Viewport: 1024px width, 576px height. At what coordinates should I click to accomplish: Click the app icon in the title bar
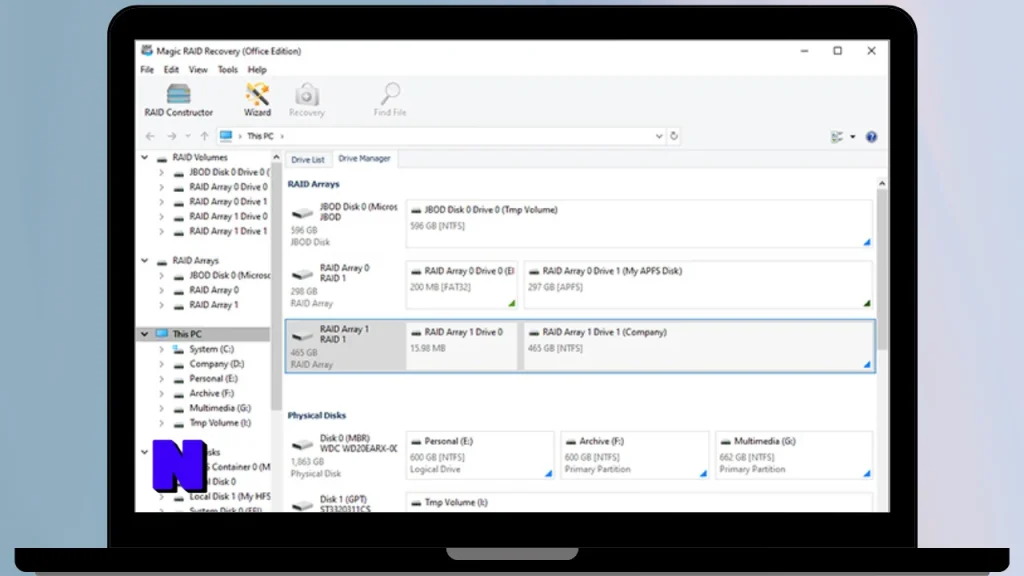[147, 50]
